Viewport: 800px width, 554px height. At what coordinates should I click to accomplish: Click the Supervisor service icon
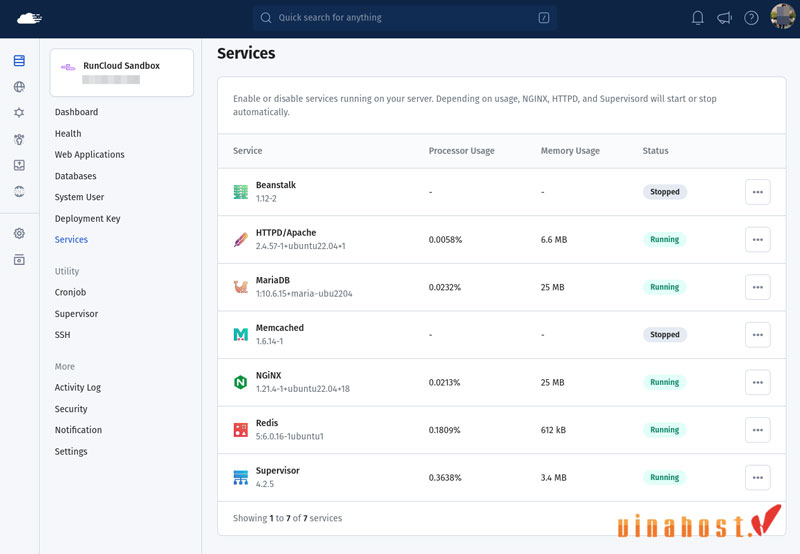[240, 477]
